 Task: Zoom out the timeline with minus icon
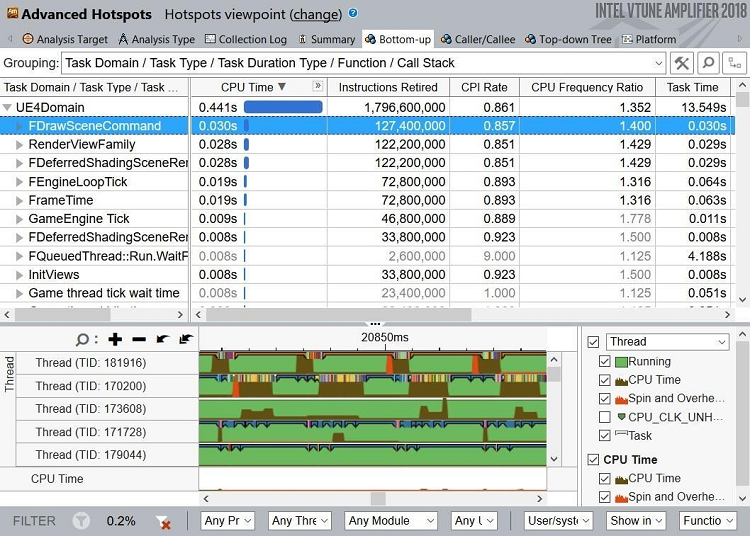(139, 339)
